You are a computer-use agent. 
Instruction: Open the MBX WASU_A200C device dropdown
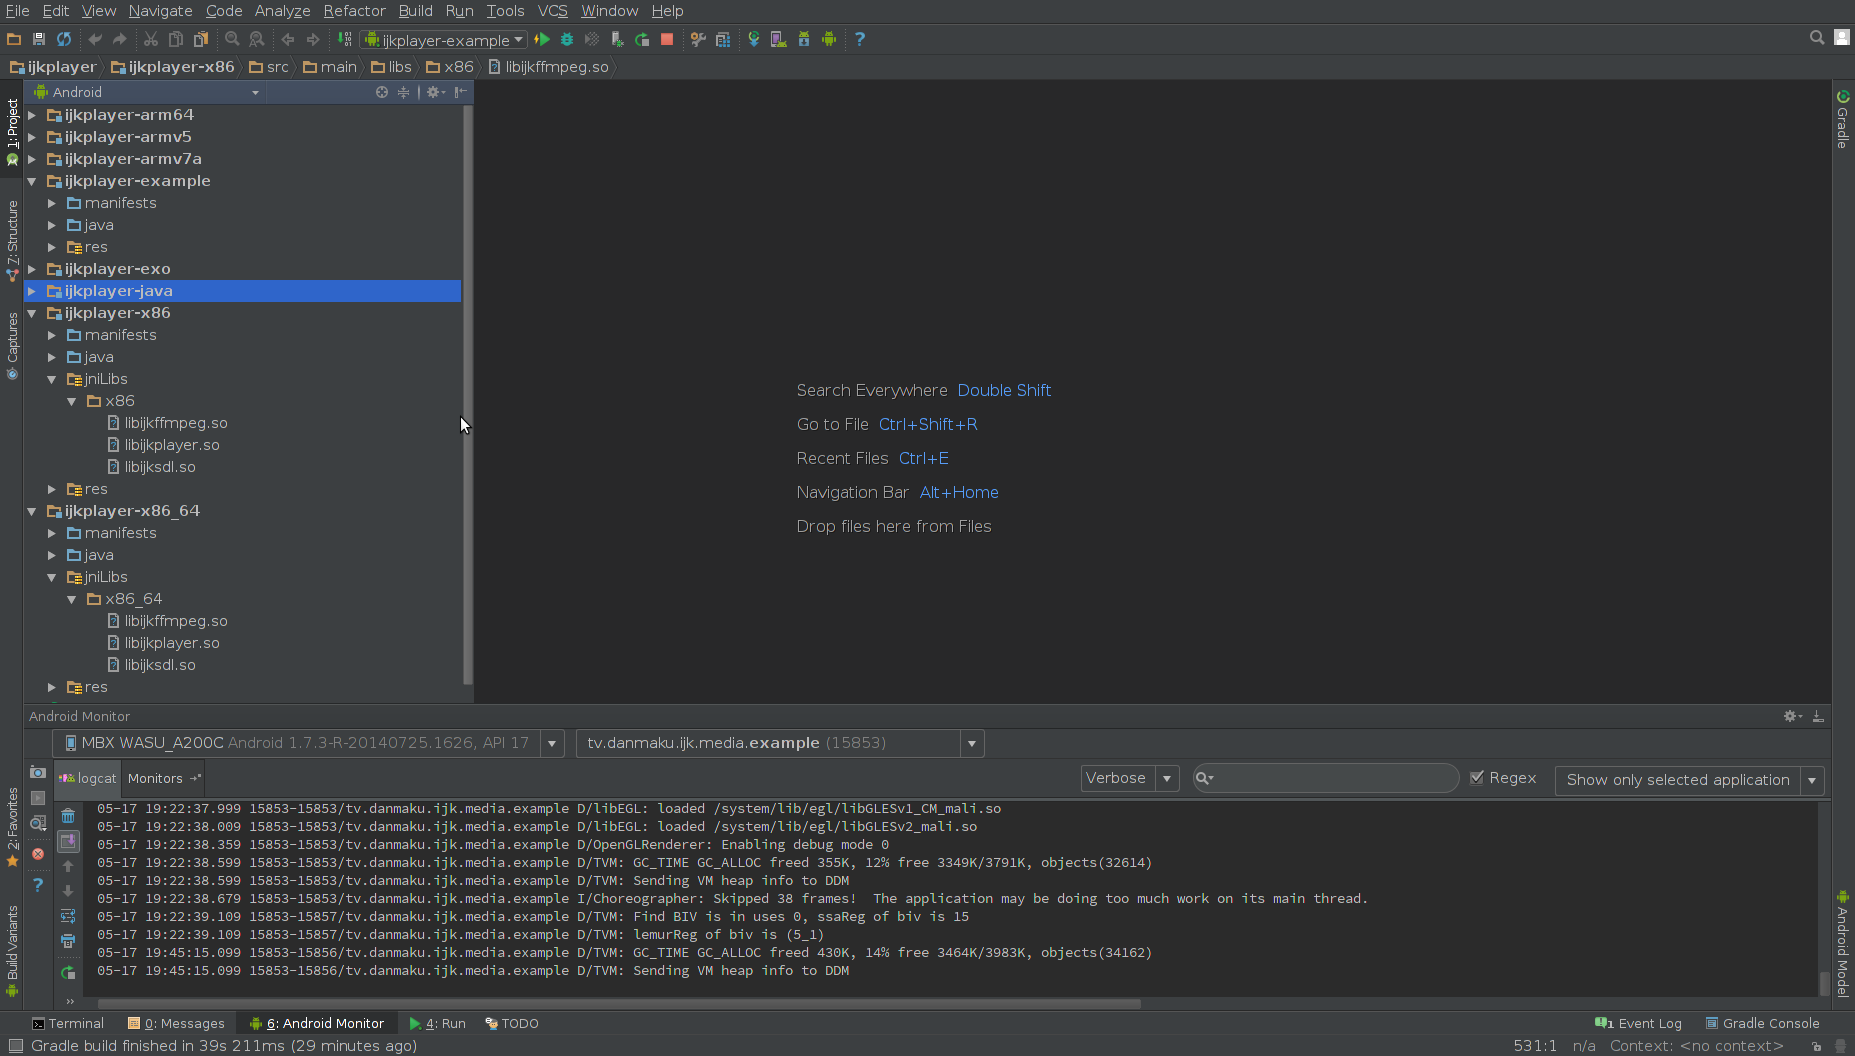[x=552, y=743]
